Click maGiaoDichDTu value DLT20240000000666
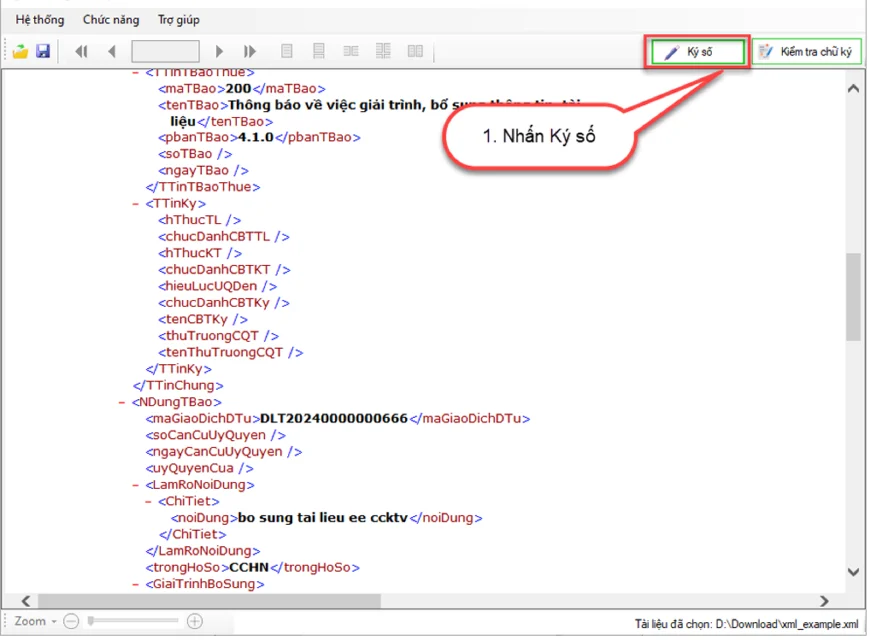Image resolution: width=870 pixels, height=640 pixels. pyautogui.click(x=334, y=419)
